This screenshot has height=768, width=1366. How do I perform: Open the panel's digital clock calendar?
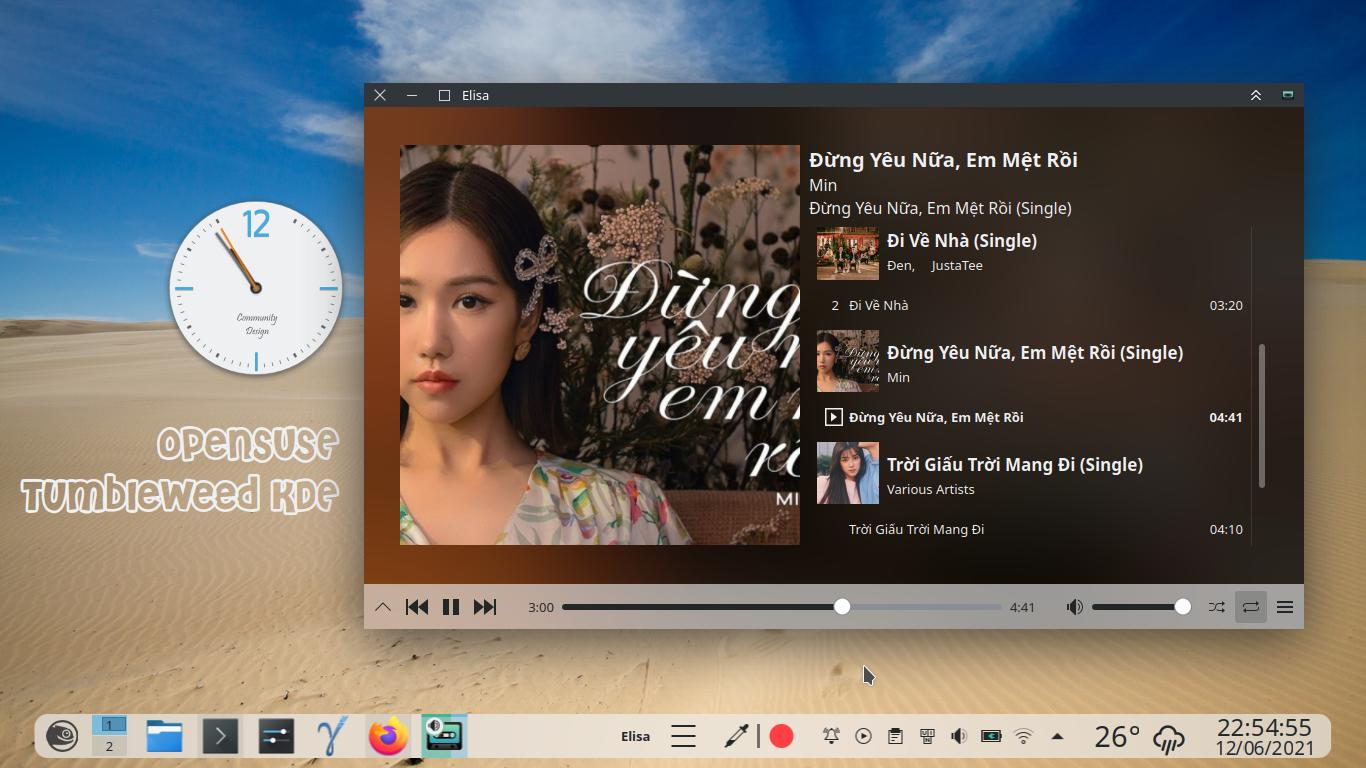click(1264, 737)
